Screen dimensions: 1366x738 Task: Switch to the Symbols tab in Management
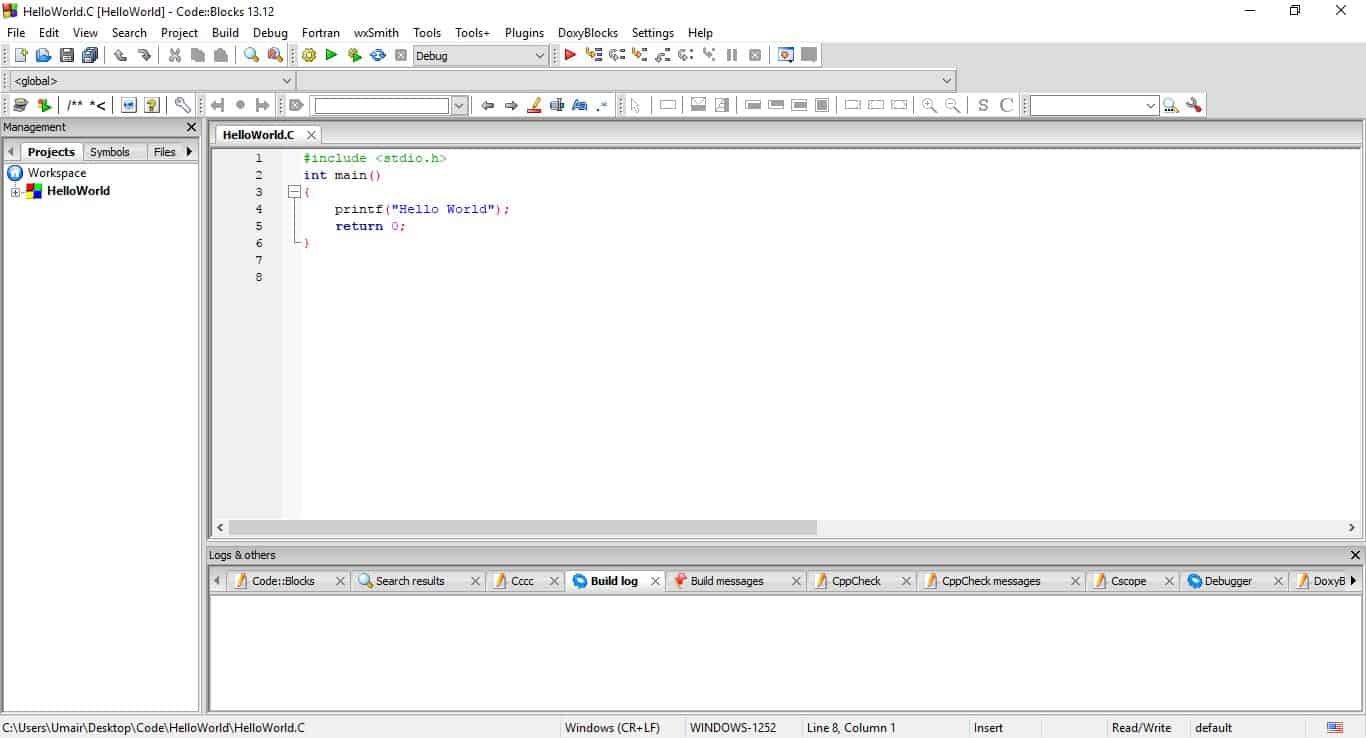point(112,151)
